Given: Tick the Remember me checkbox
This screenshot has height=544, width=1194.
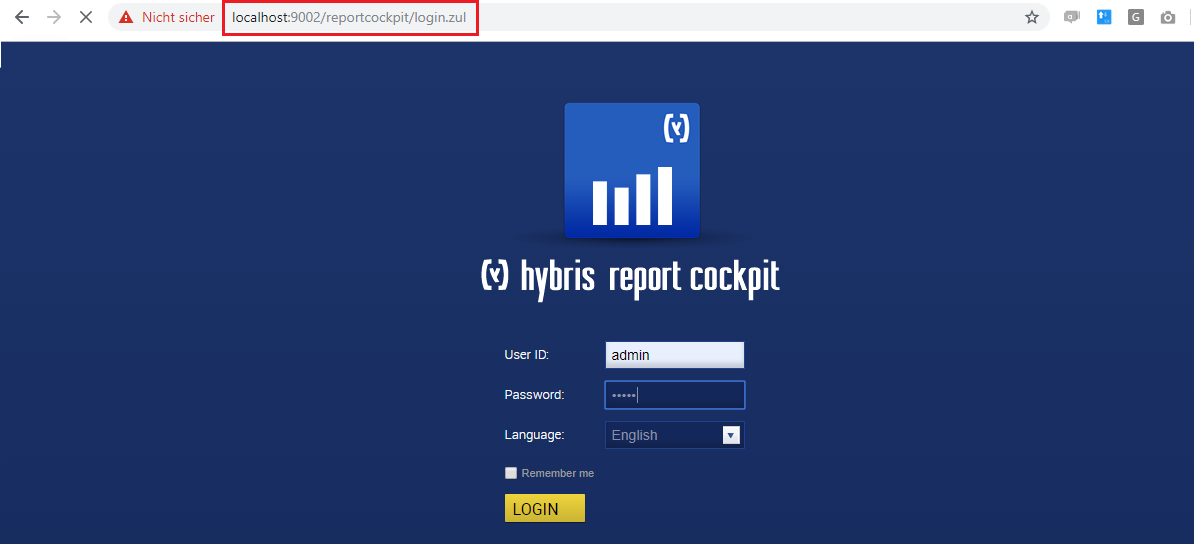Looking at the screenshot, I should click(x=511, y=473).
